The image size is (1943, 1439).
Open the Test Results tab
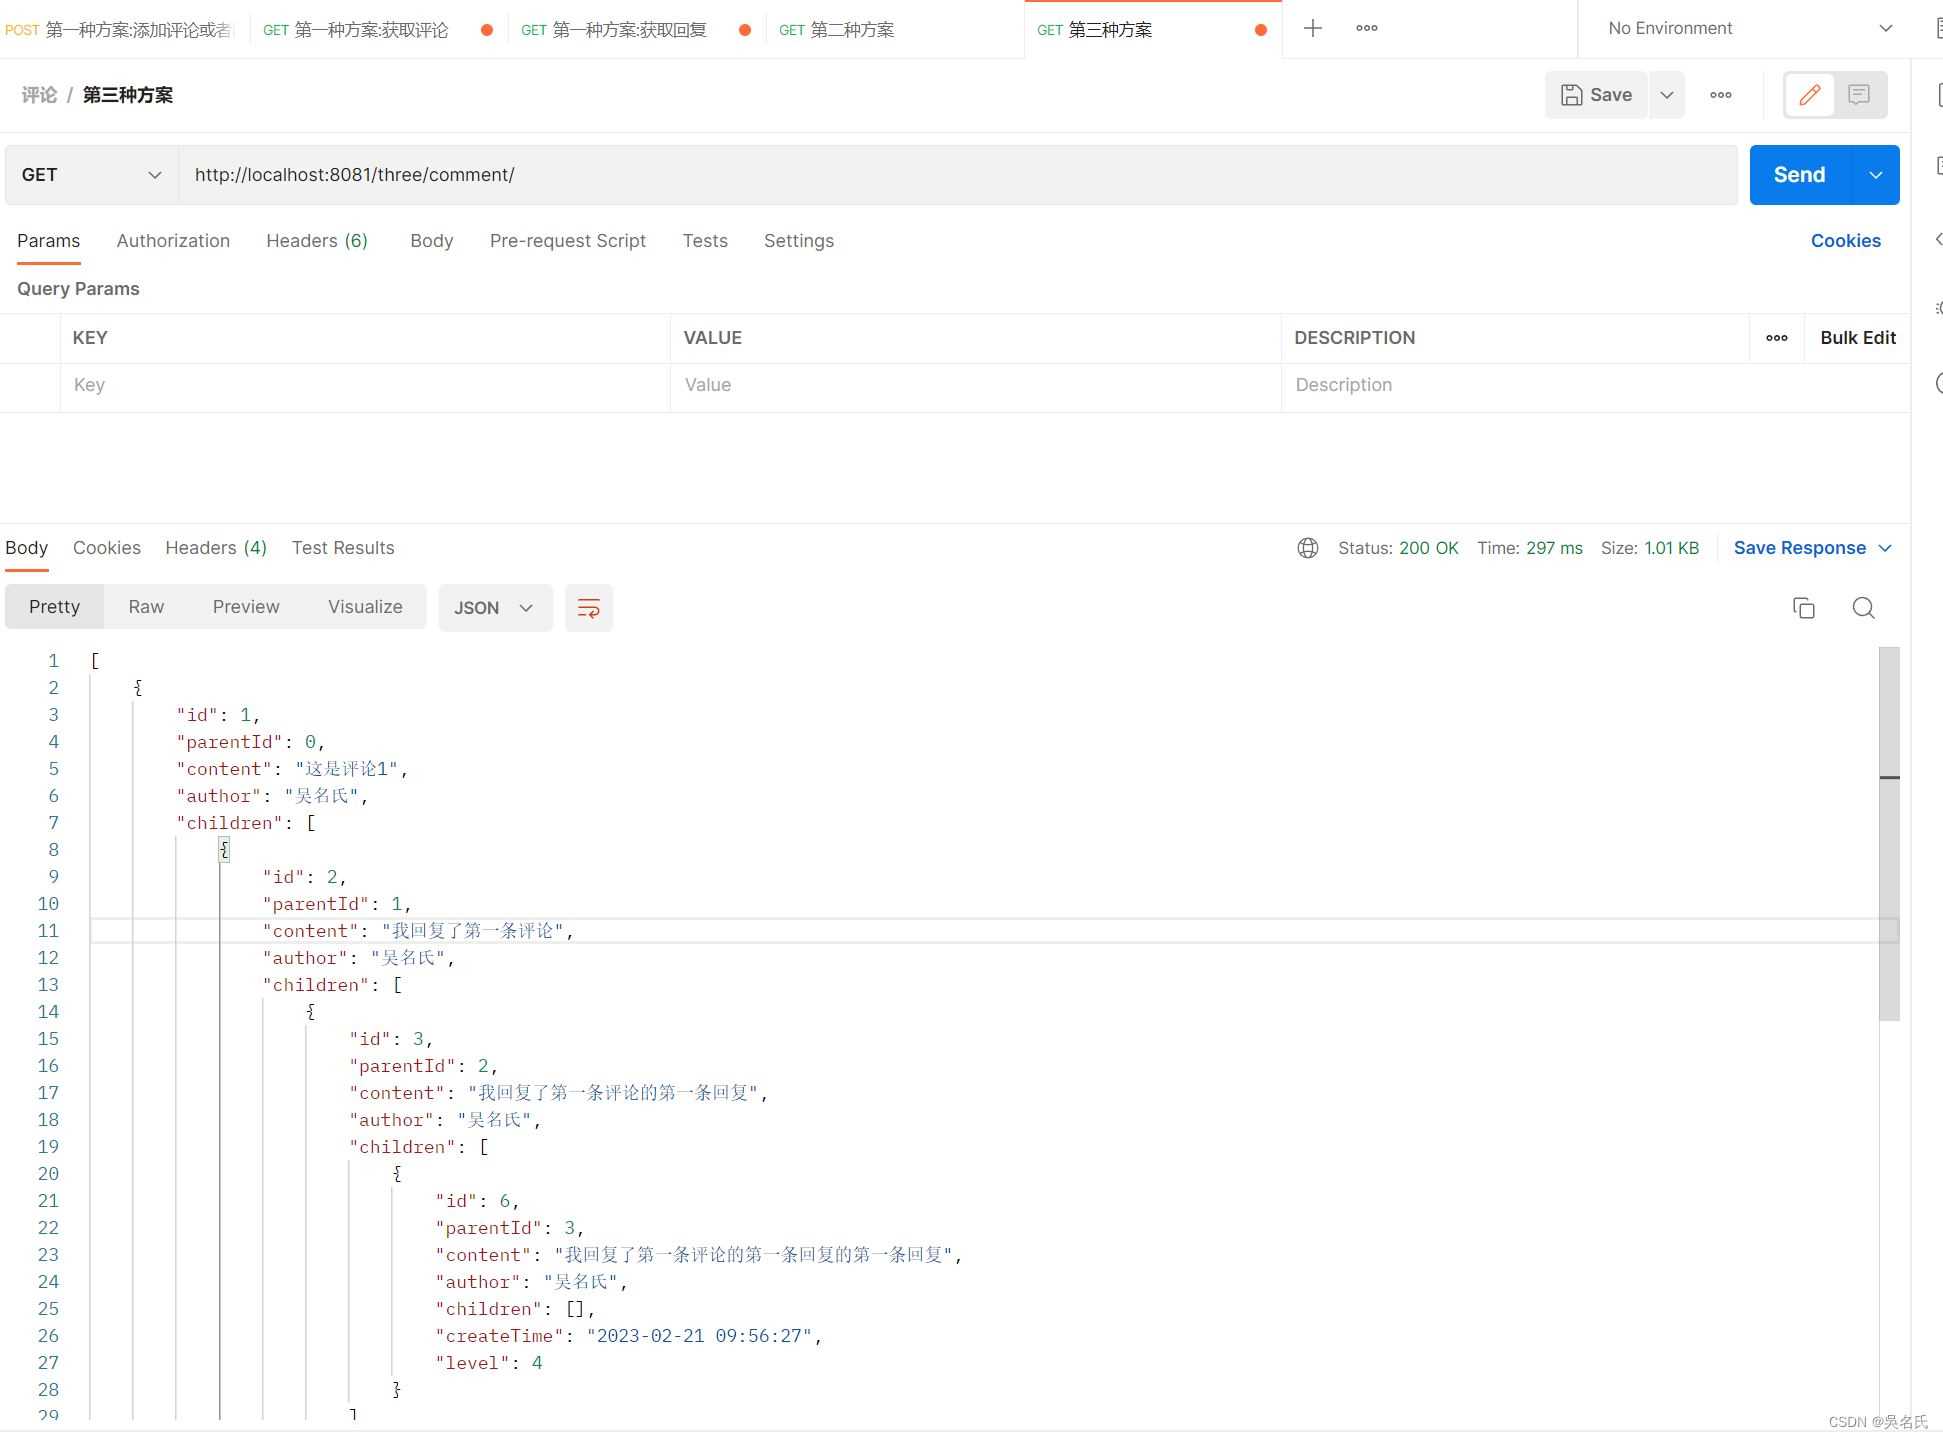coord(343,548)
